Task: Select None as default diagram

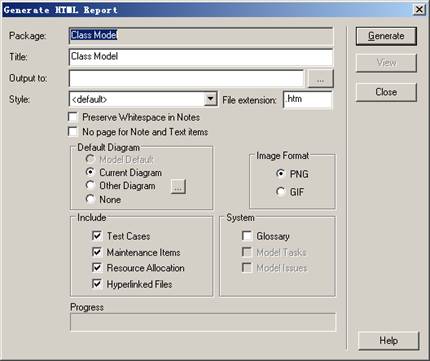Action: click(x=90, y=199)
